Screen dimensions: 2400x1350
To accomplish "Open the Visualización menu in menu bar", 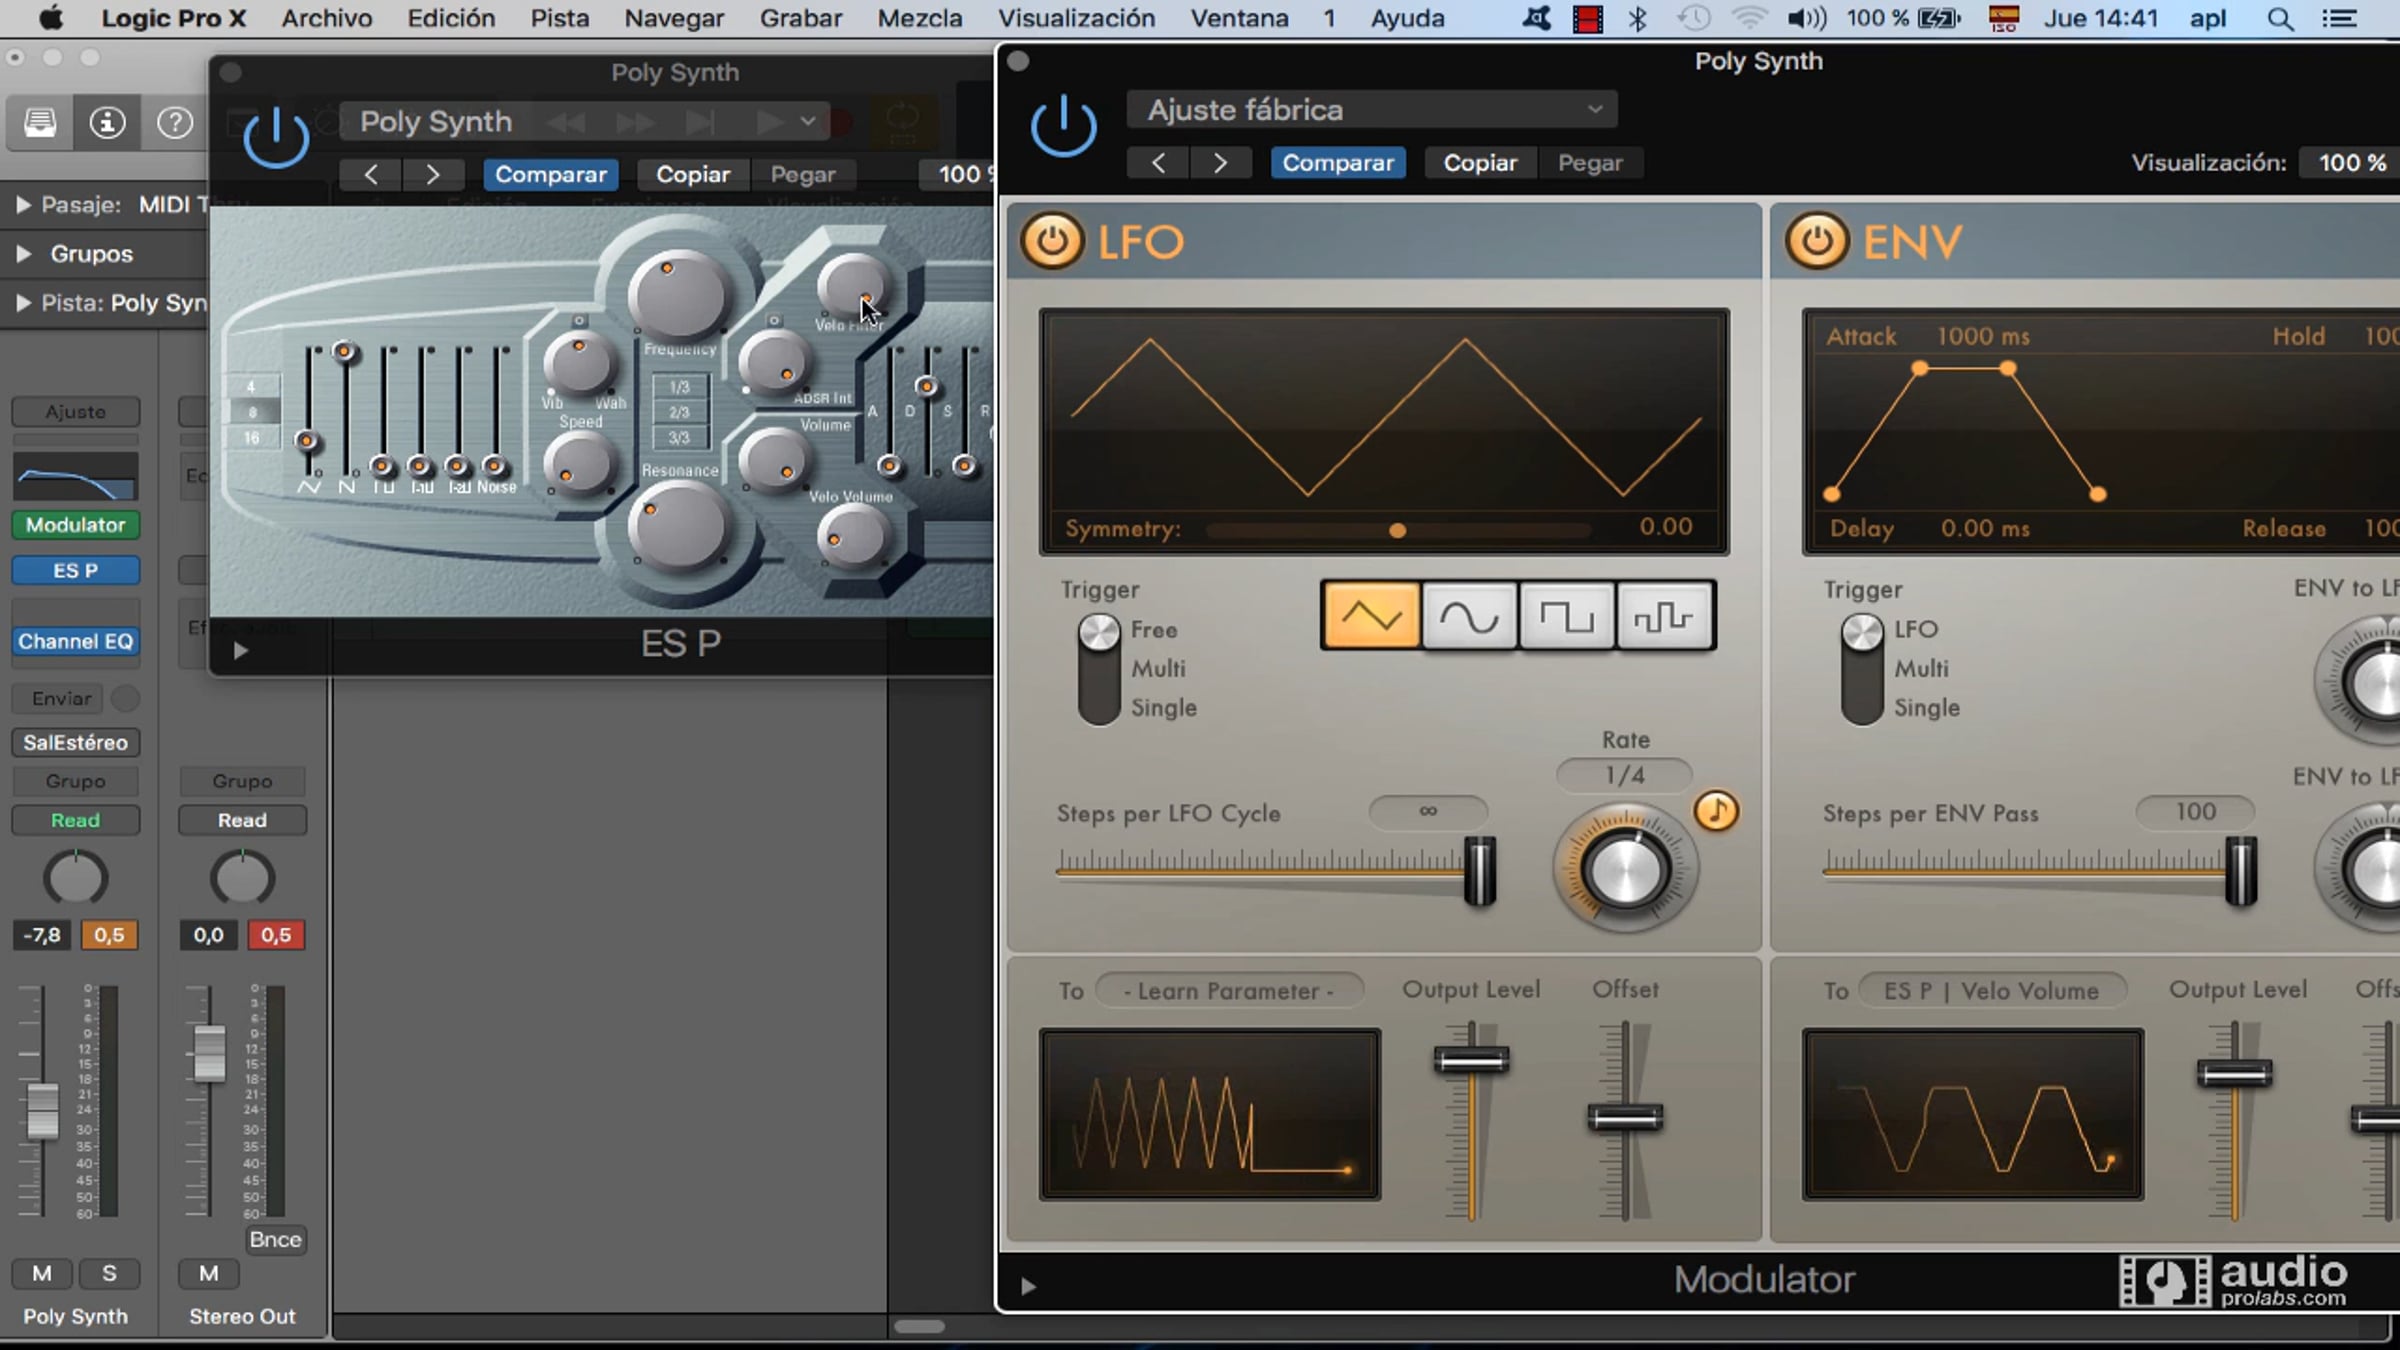I will 1076,18.
